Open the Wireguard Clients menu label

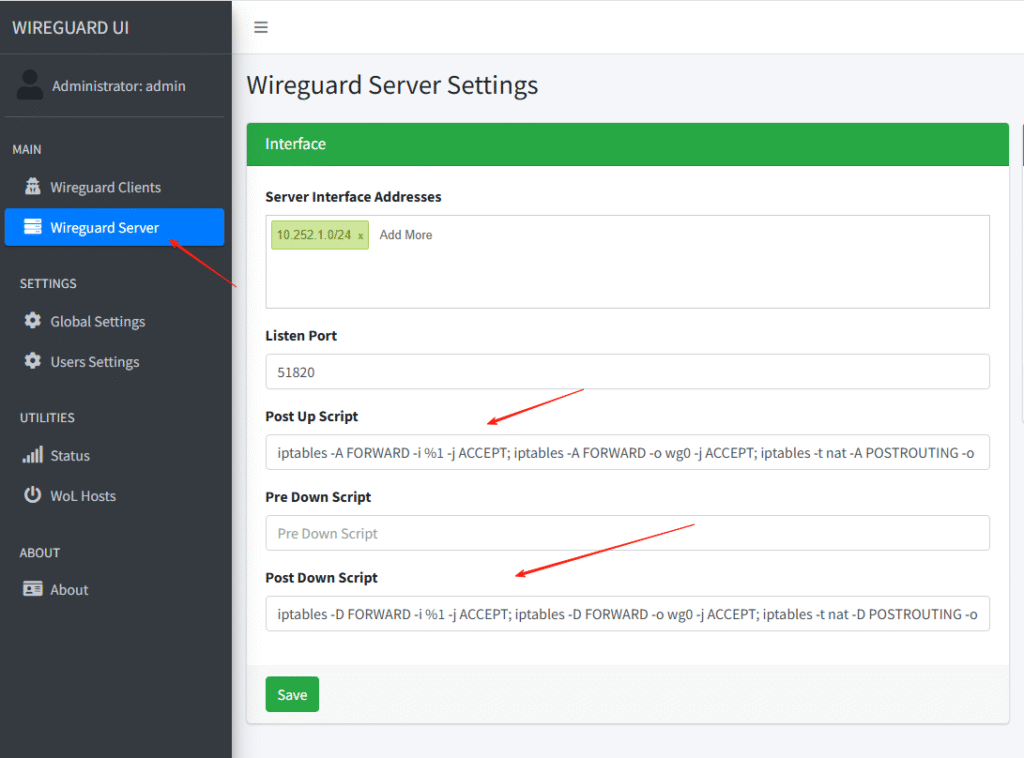pyautogui.click(x=105, y=187)
